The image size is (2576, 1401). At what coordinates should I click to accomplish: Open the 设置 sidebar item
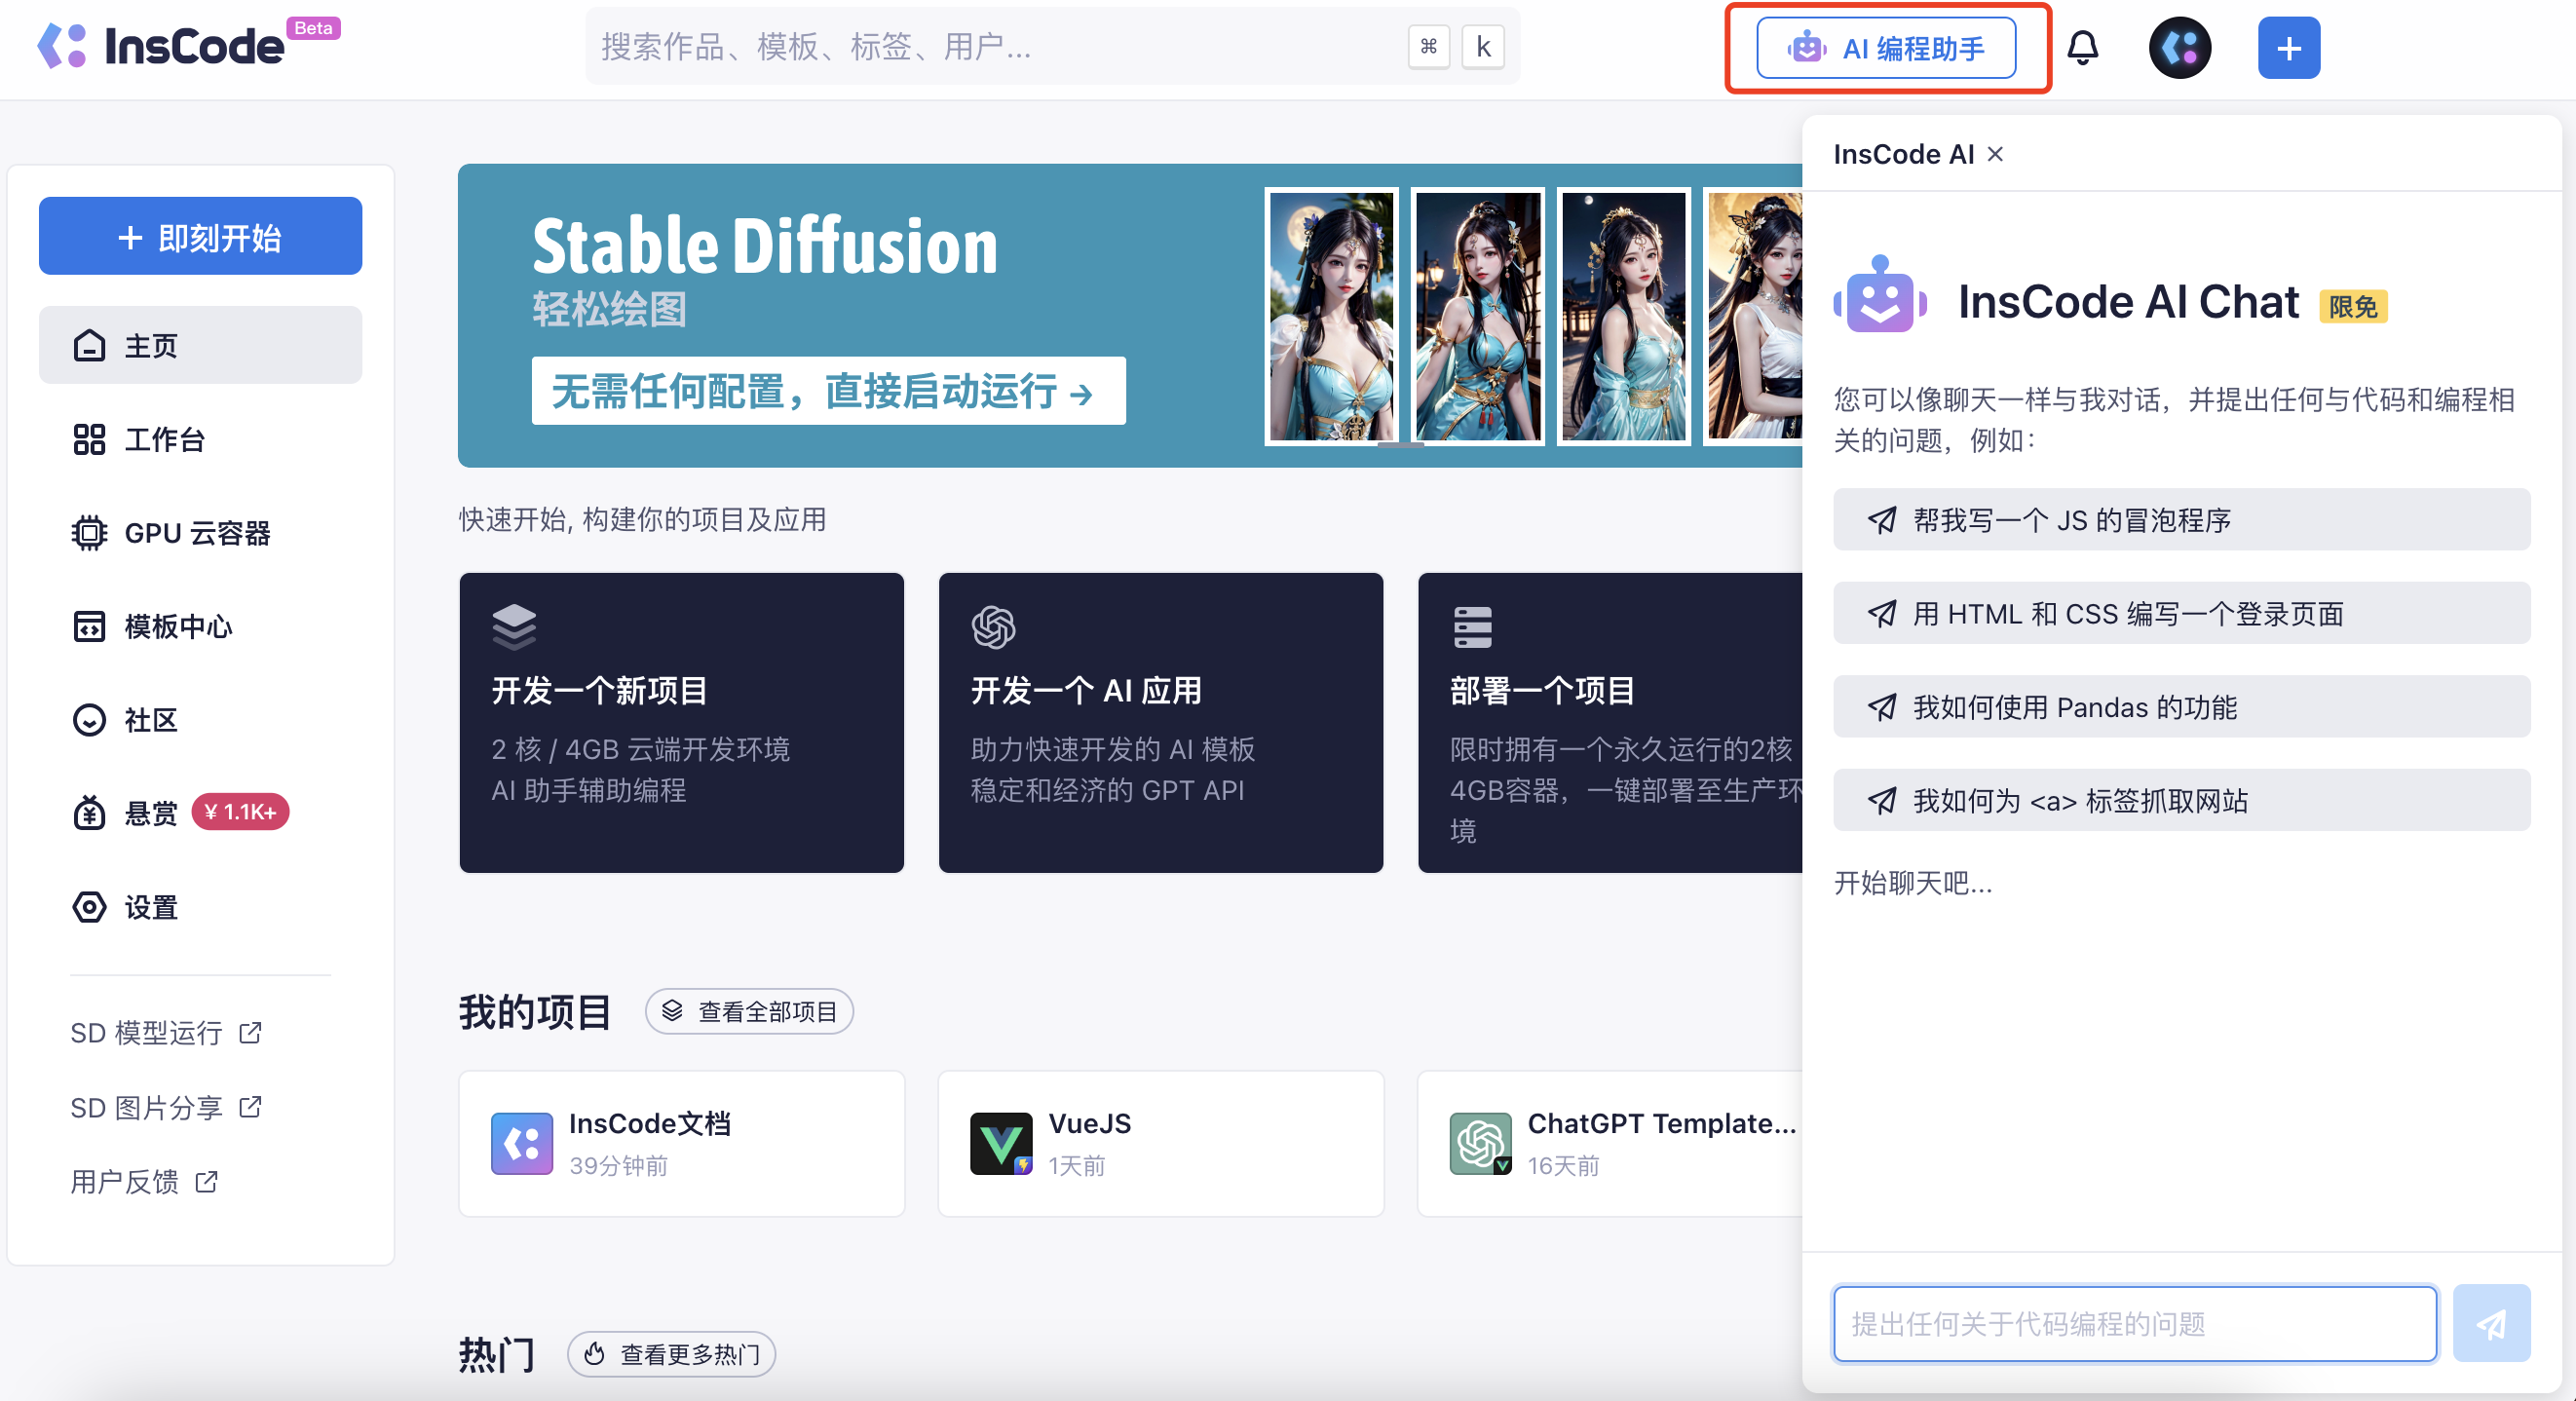pyautogui.click(x=200, y=907)
